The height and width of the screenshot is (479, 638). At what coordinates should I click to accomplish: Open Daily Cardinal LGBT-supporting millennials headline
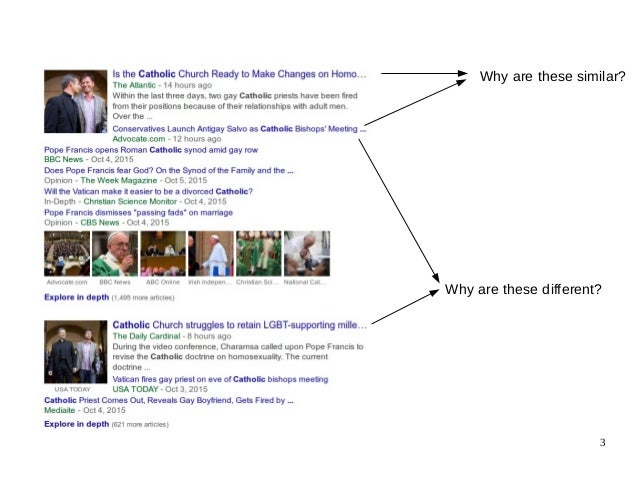(239, 325)
